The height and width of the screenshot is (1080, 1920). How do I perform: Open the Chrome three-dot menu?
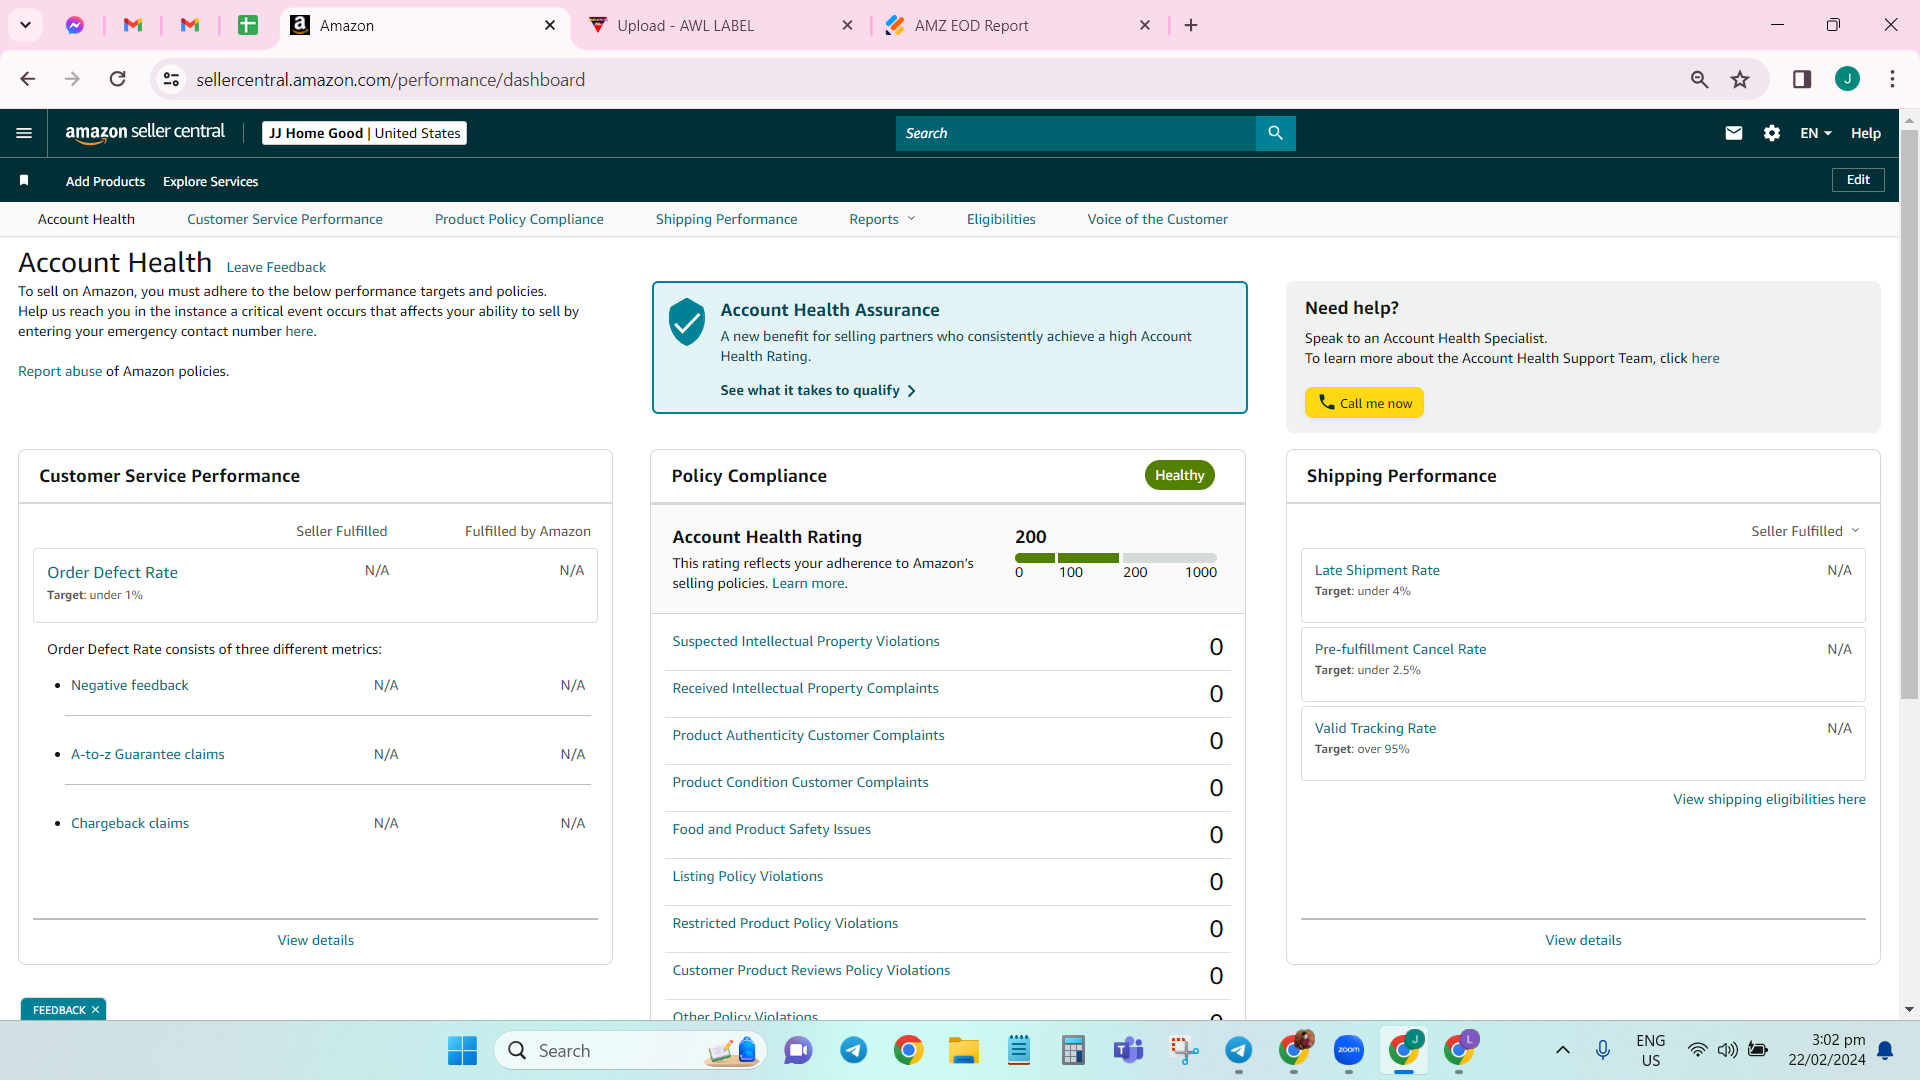click(x=1892, y=79)
